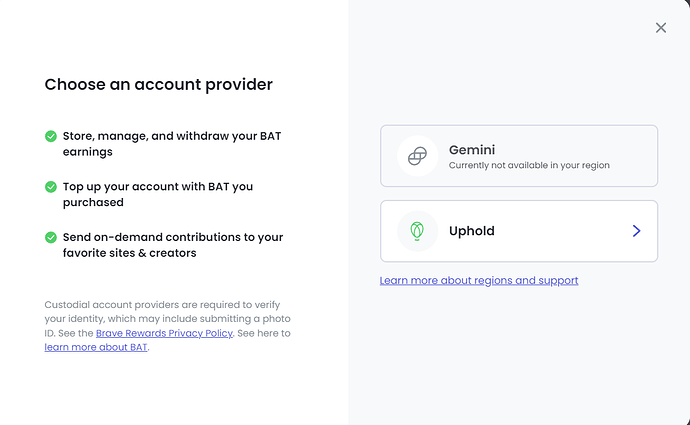Click 'Currently not available in your region' text
The image size is (690, 425).
[529, 165]
